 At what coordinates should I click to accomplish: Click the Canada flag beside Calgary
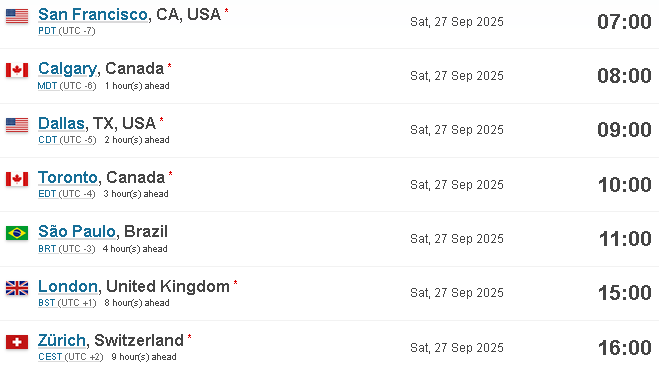[17, 70]
